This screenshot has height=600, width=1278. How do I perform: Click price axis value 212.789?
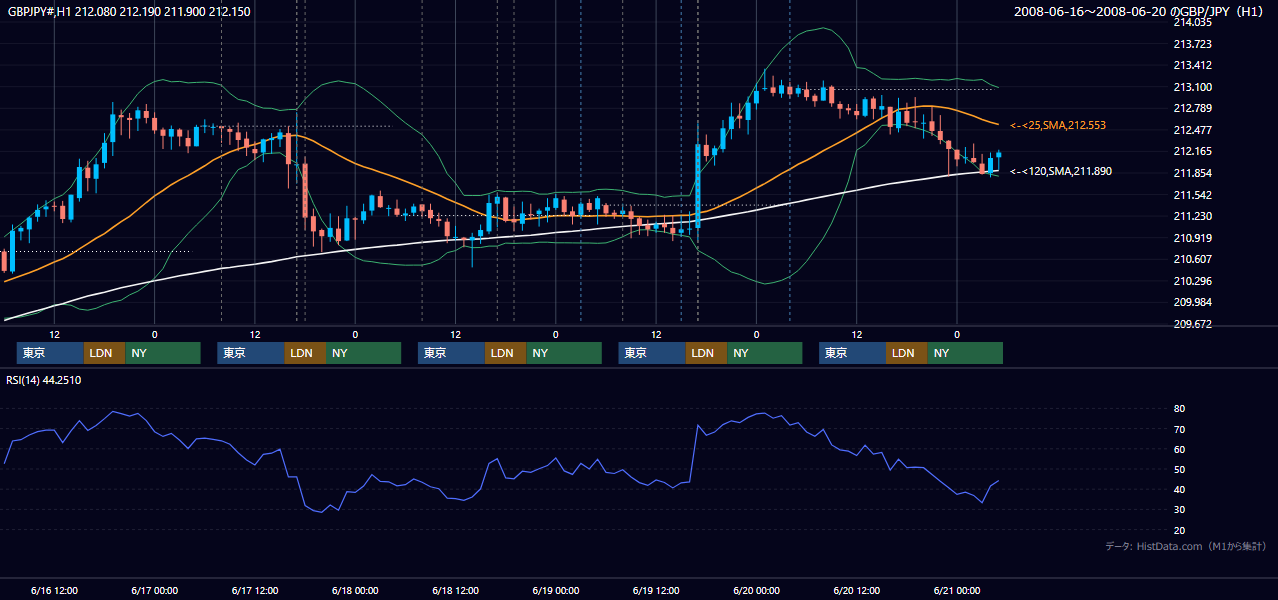coord(1192,108)
